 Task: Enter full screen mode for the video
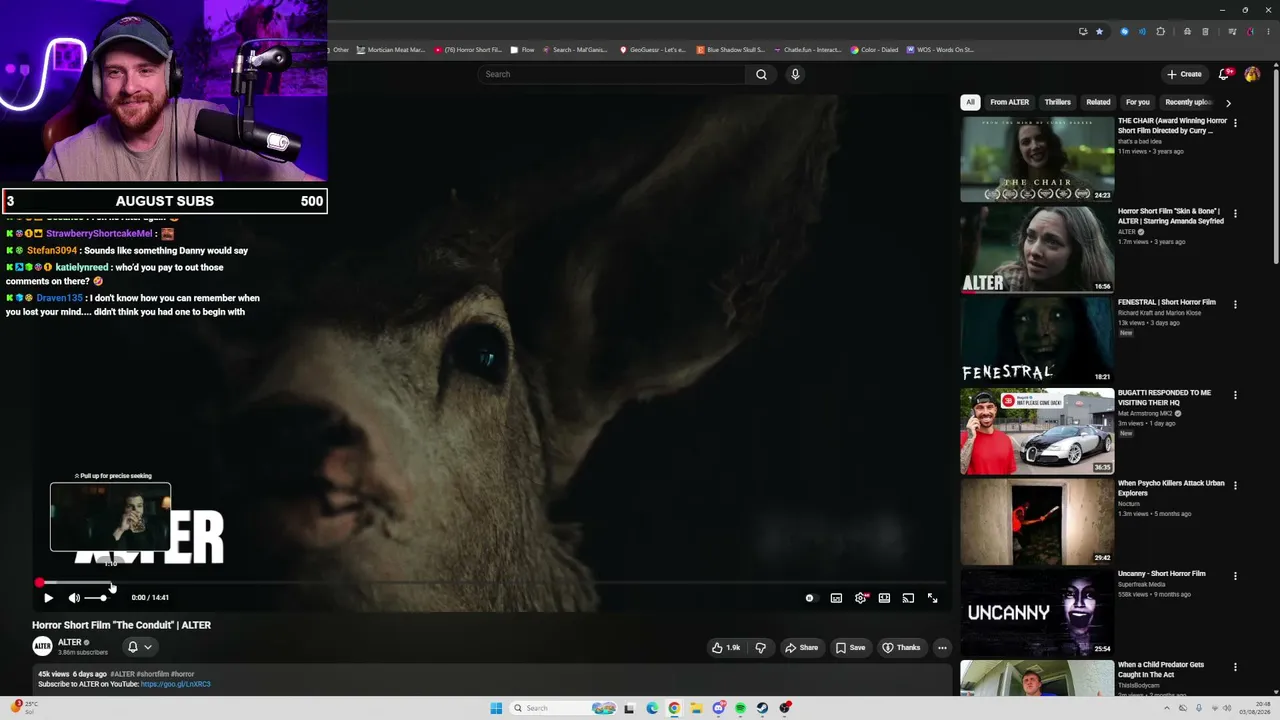(x=932, y=598)
